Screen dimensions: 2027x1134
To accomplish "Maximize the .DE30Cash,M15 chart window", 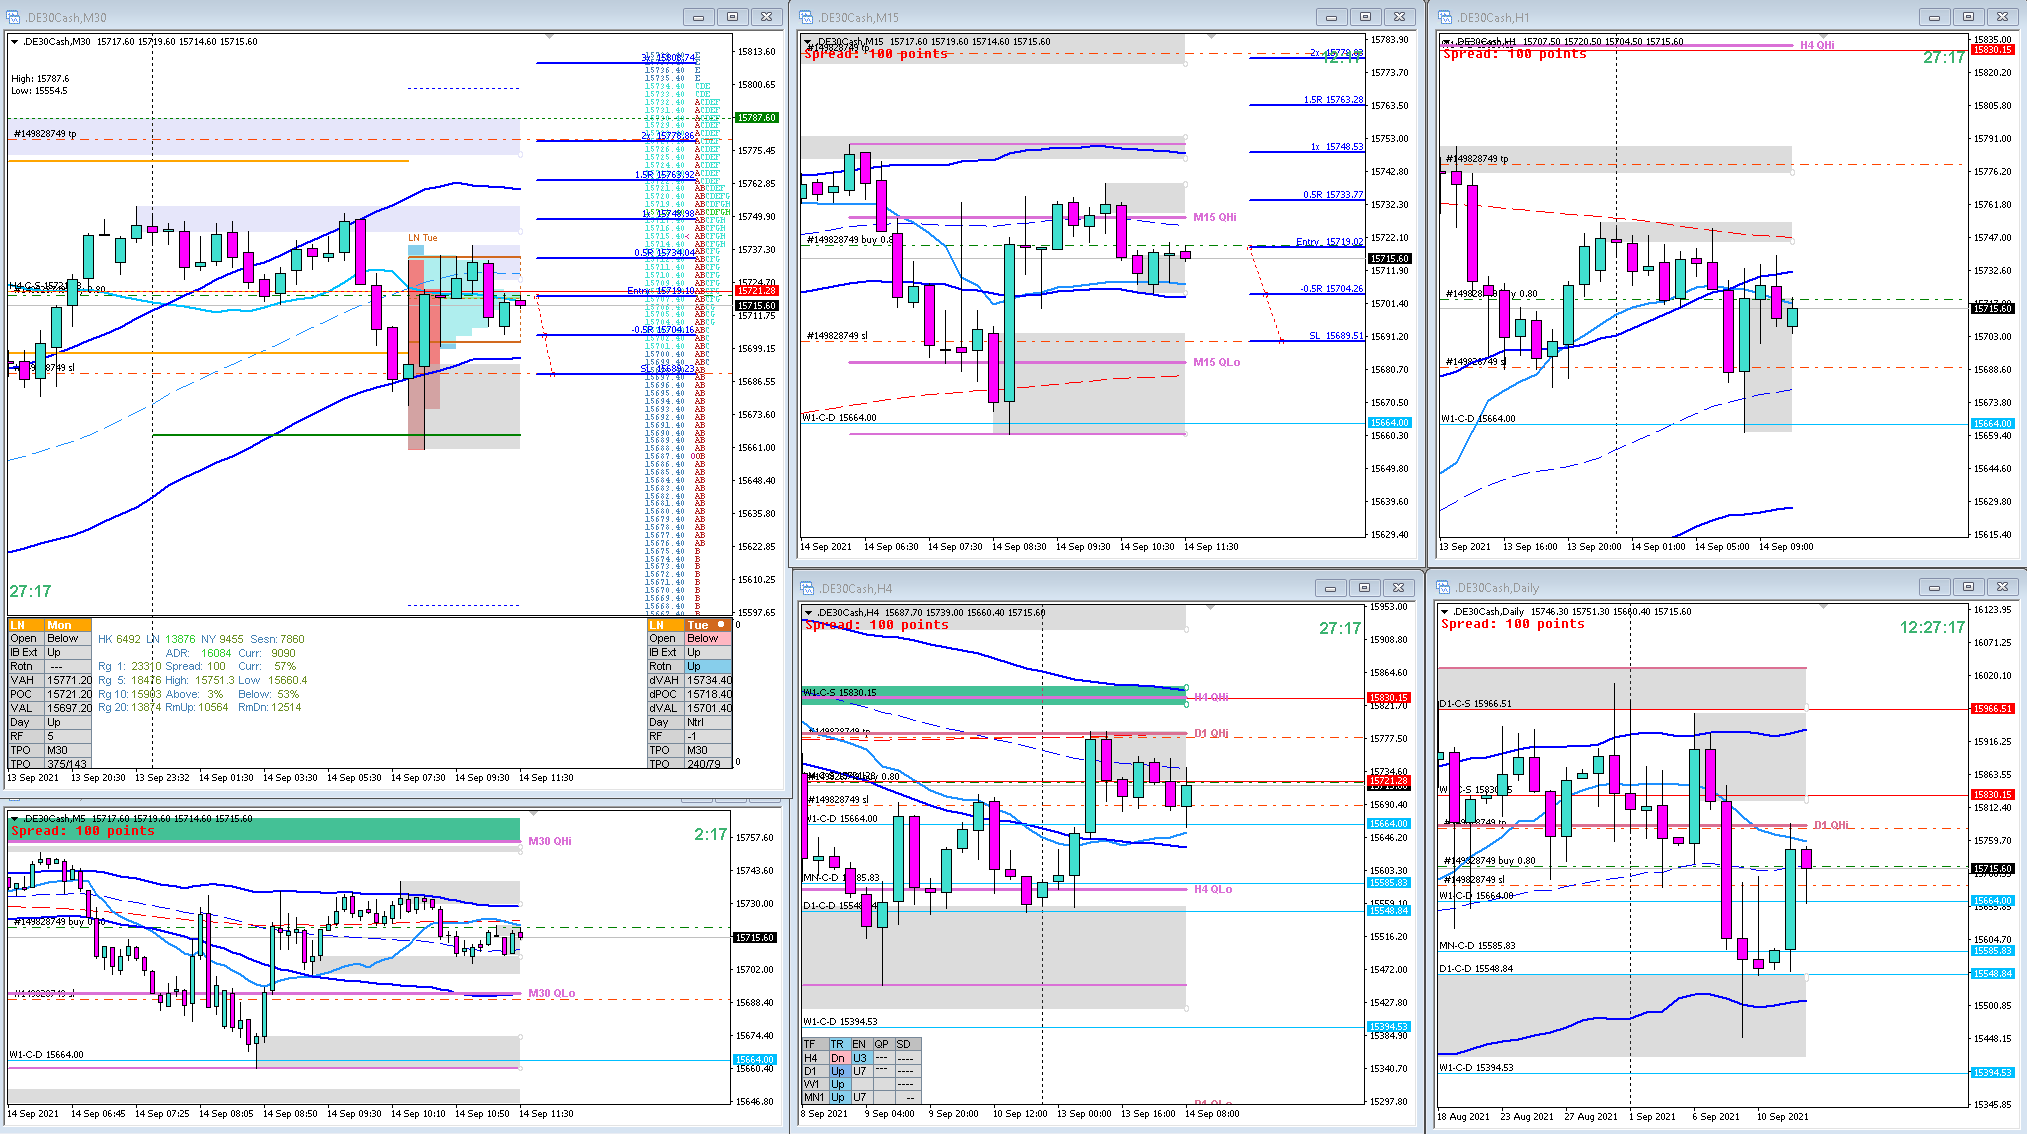I will [1365, 17].
